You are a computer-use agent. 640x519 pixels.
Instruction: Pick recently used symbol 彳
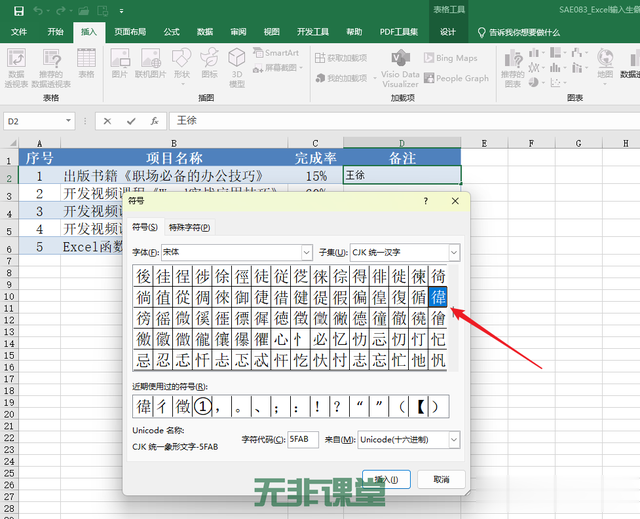(x=162, y=406)
